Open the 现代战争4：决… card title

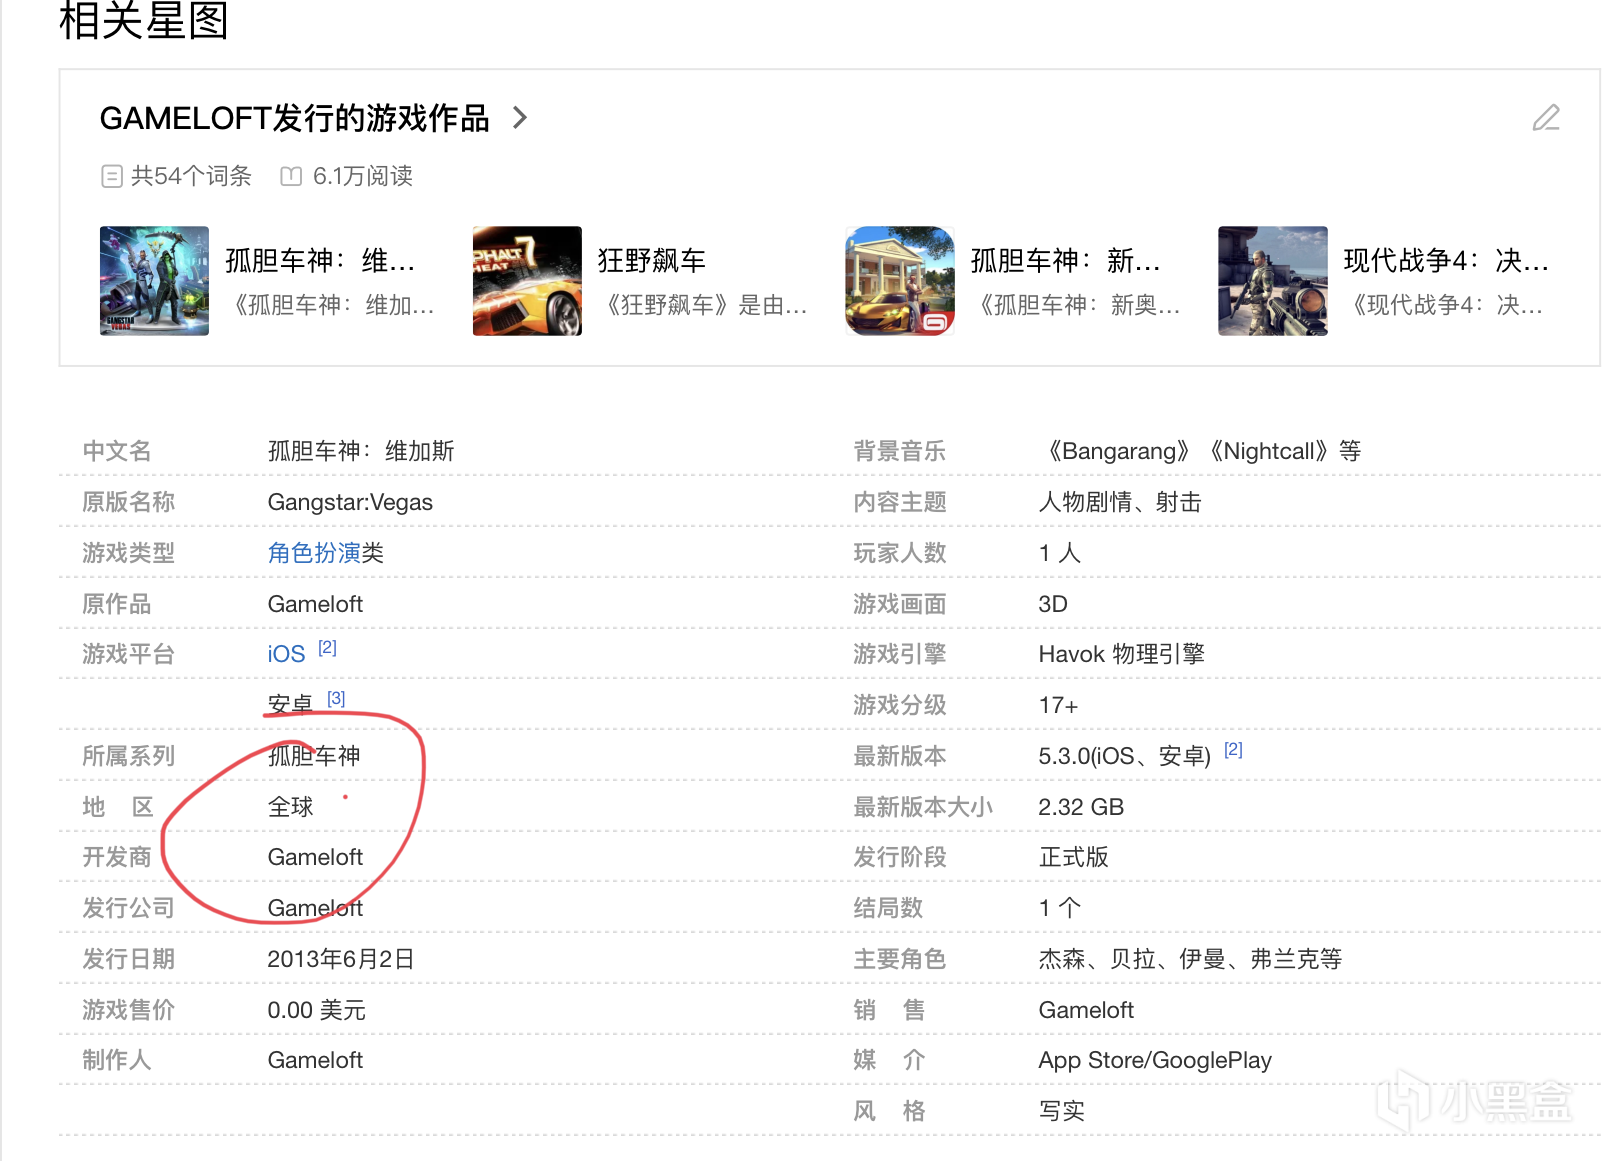point(1446,261)
